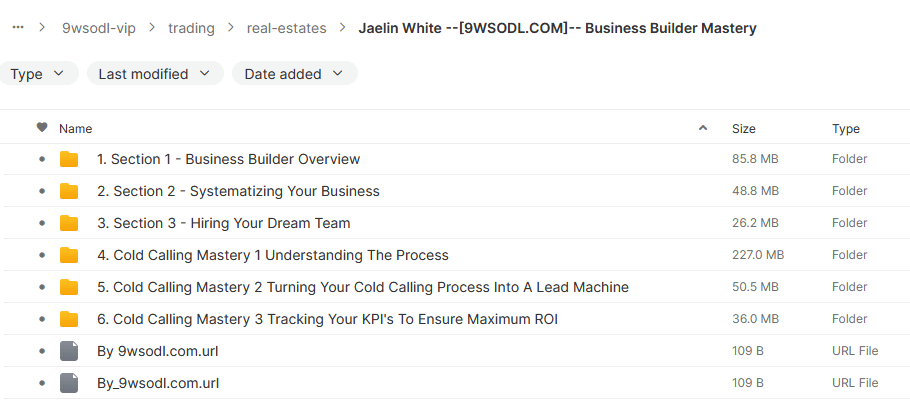The height and width of the screenshot is (409, 910).
Task: Open the Last modified filter dropdown
Action: pyautogui.click(x=154, y=73)
